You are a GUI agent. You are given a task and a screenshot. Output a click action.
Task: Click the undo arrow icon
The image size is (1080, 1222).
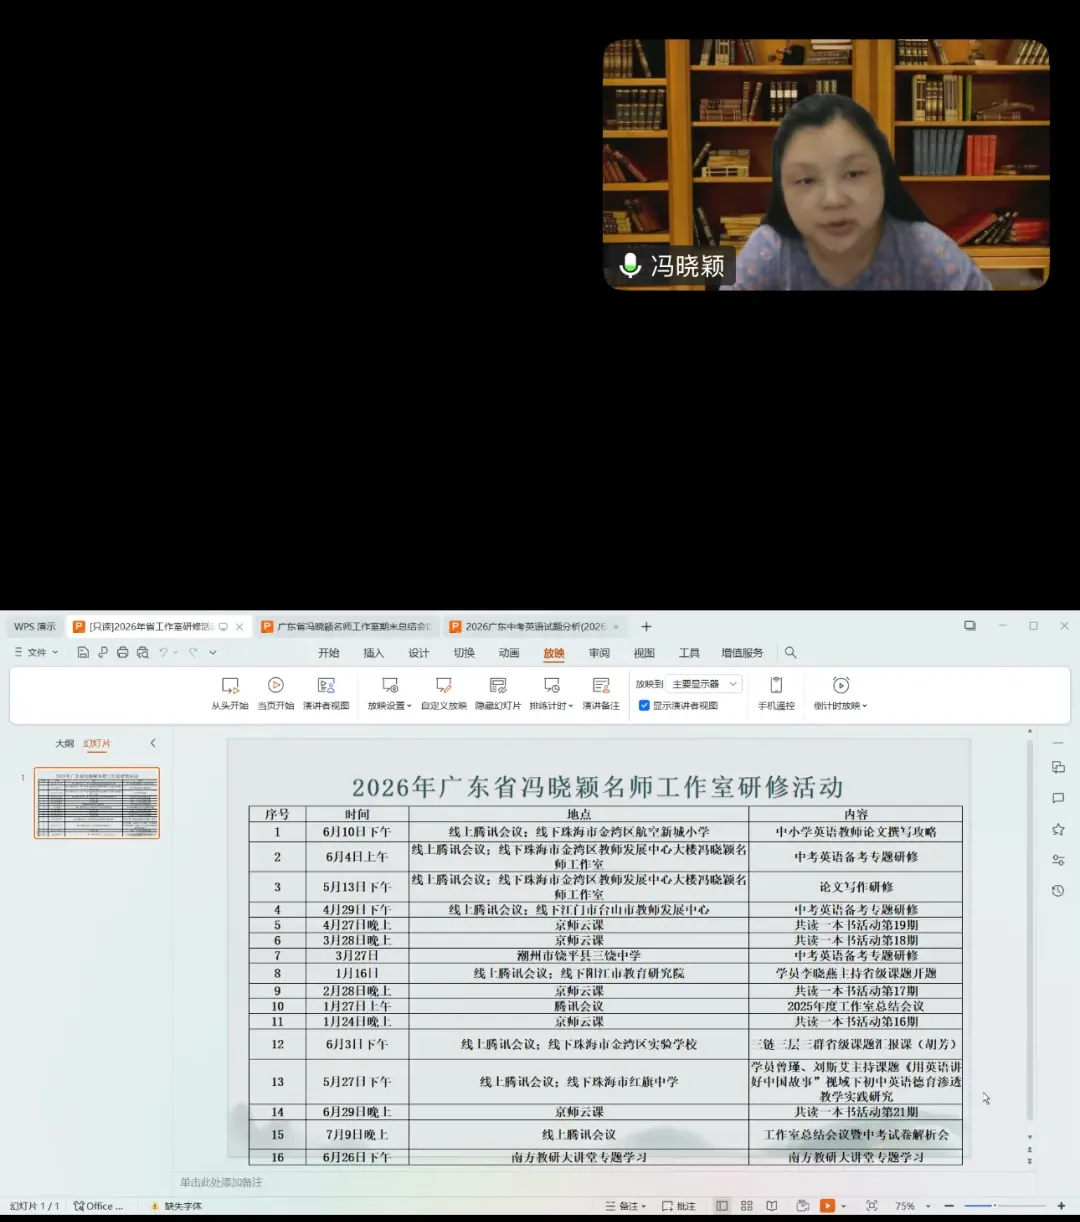point(163,652)
